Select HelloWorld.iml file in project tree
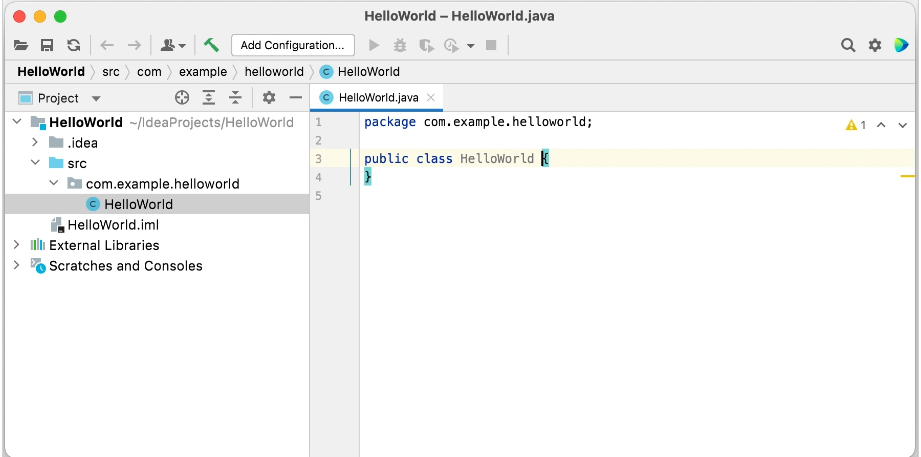921x457 pixels. click(112, 225)
